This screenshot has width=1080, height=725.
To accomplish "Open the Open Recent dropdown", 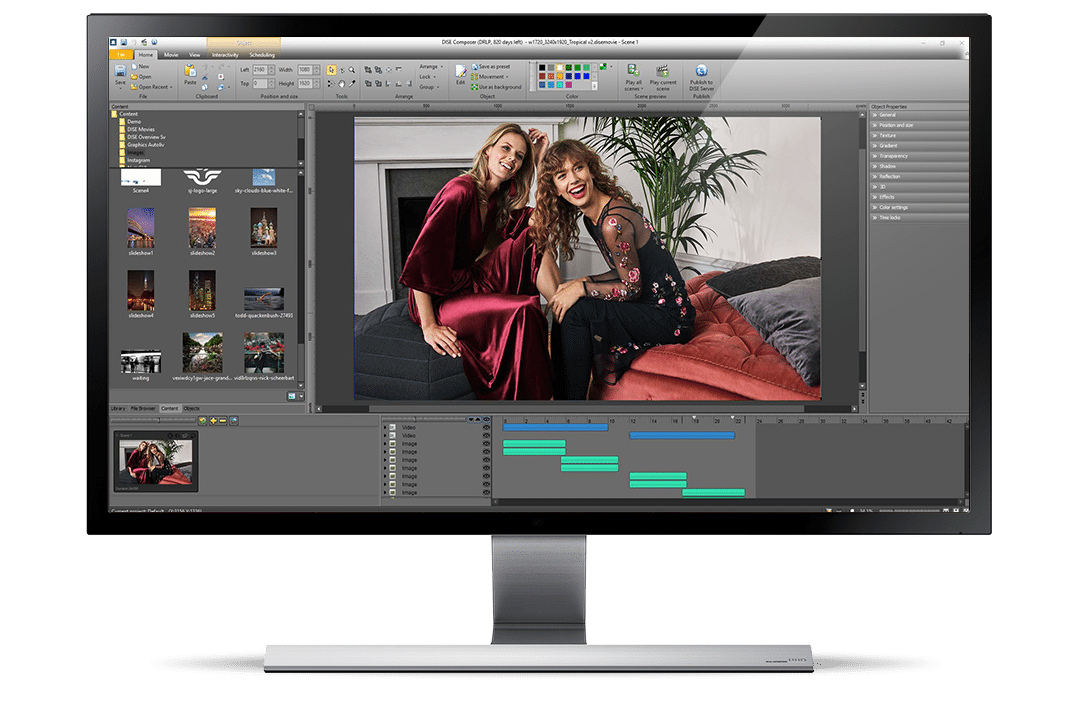I will [x=153, y=87].
